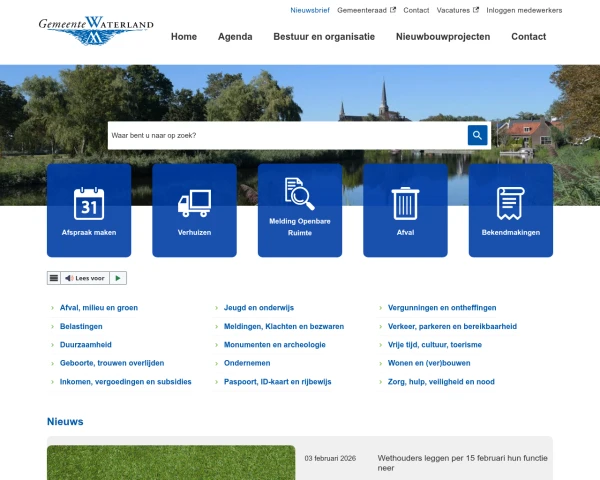Open the Afval trash bin tile
Image resolution: width=600 pixels, height=480 pixels.
click(405, 210)
